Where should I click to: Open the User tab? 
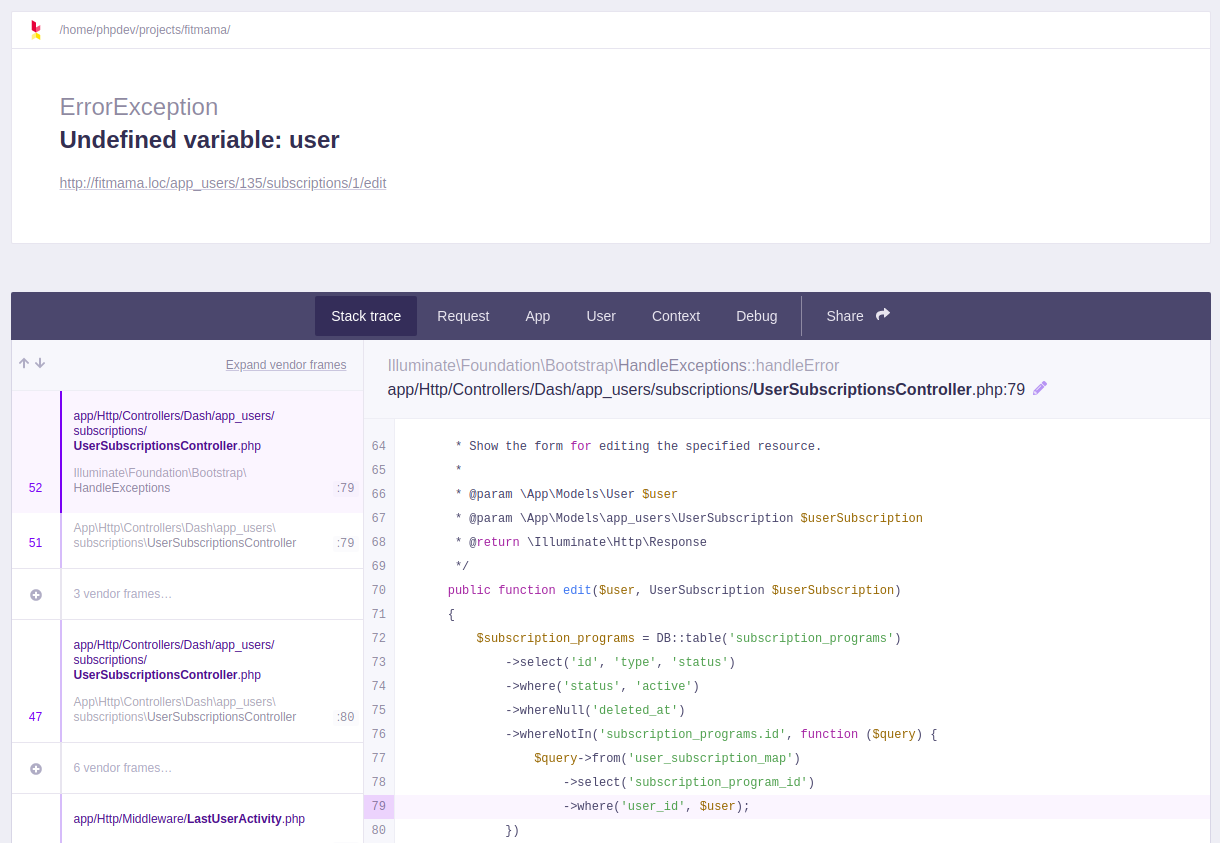601,316
